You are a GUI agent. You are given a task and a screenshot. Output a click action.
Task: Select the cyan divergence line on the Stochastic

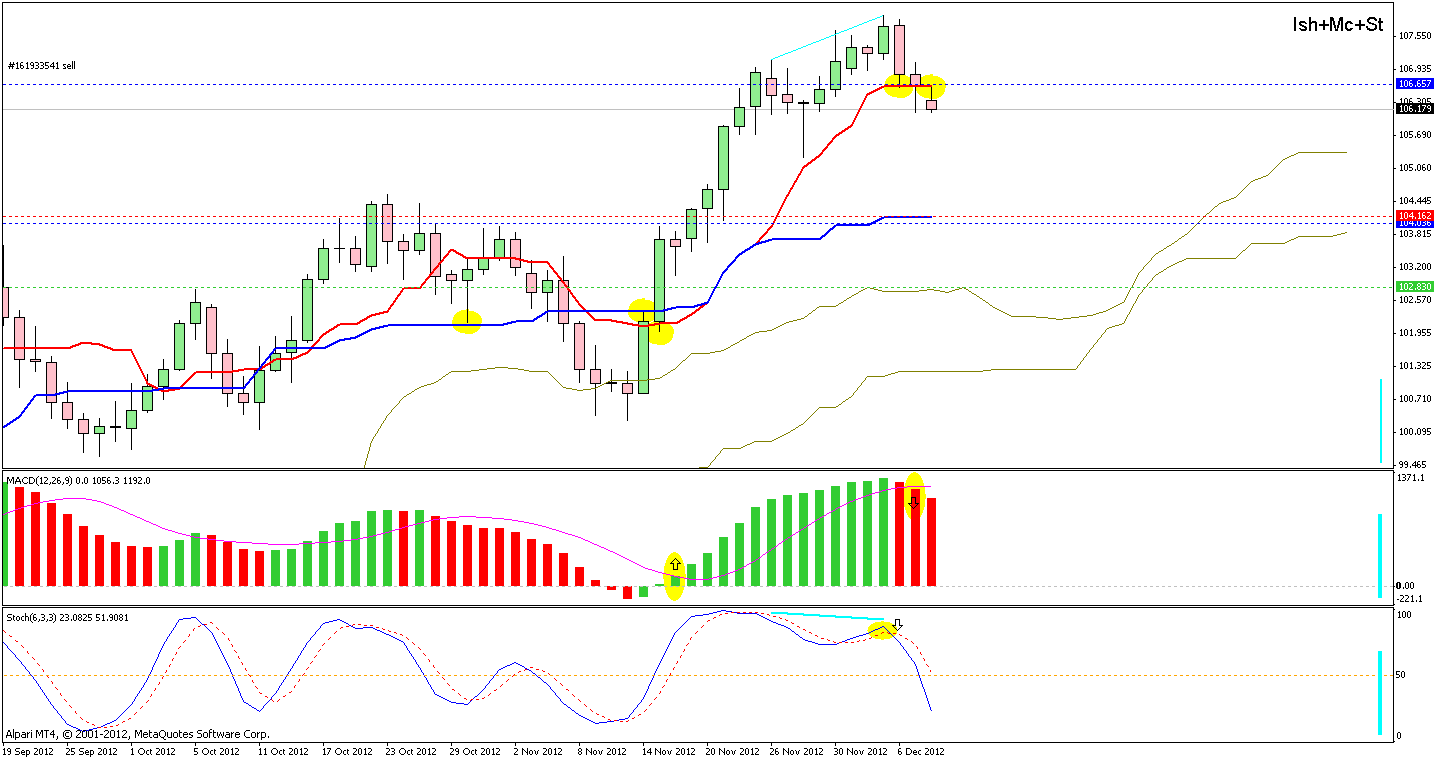pos(827,616)
